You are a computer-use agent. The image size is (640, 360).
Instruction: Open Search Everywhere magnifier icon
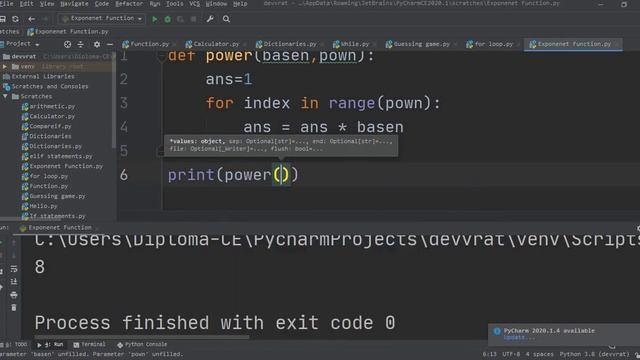(226, 19)
